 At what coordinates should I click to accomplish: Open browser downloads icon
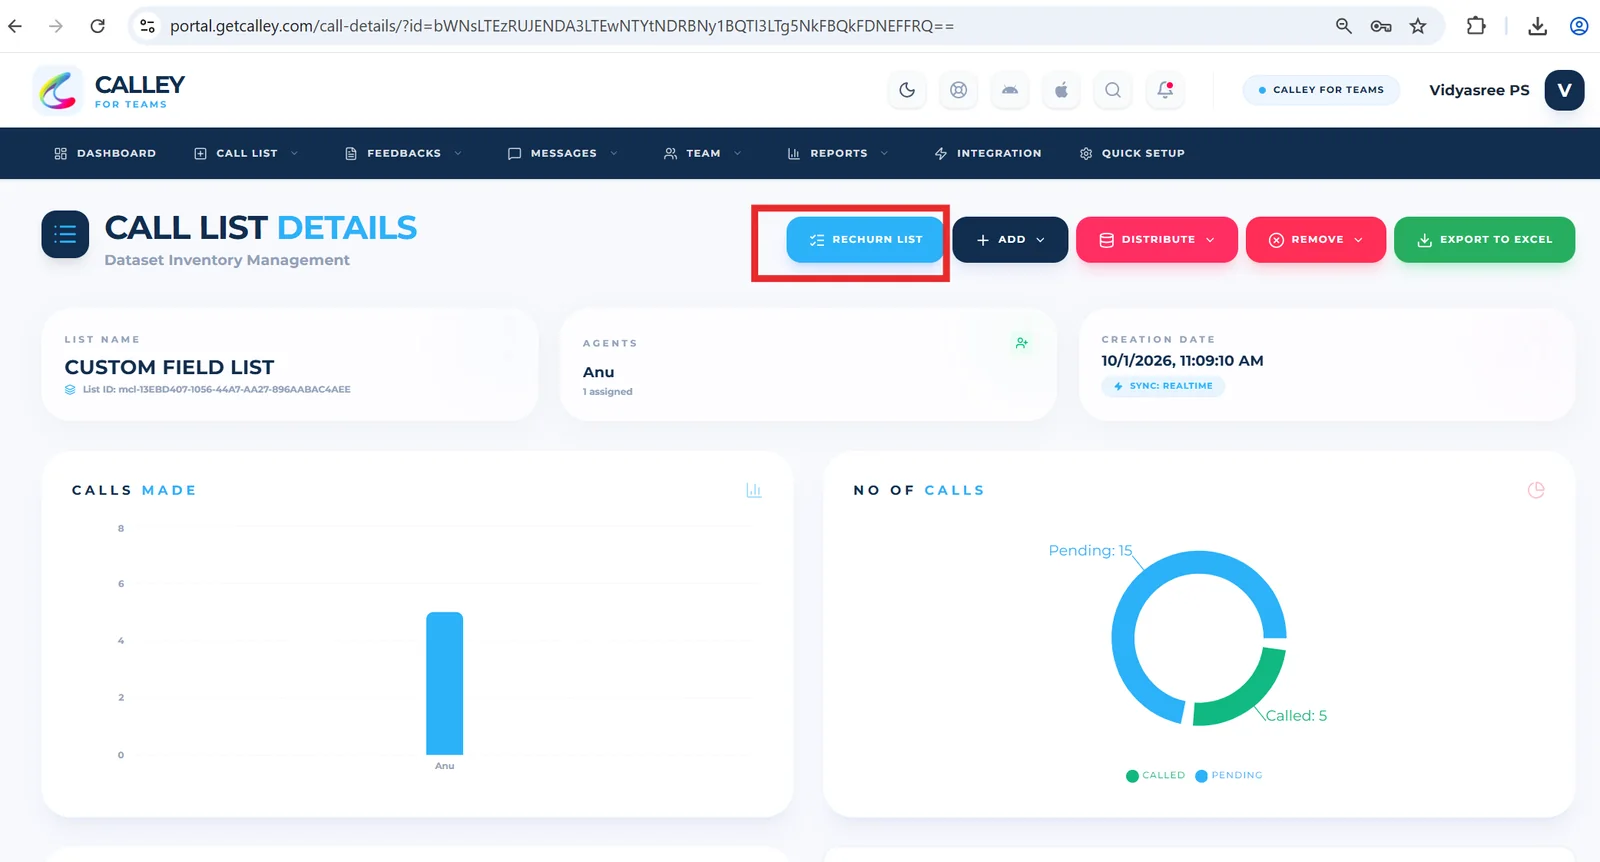click(x=1538, y=26)
